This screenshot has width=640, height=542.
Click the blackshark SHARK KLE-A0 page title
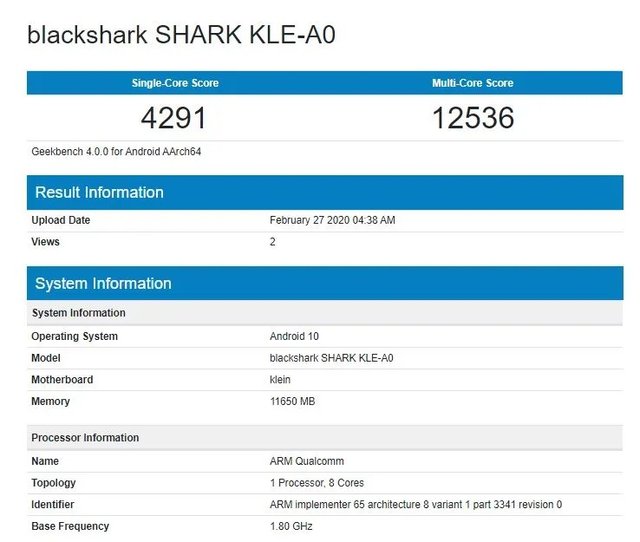click(181, 36)
